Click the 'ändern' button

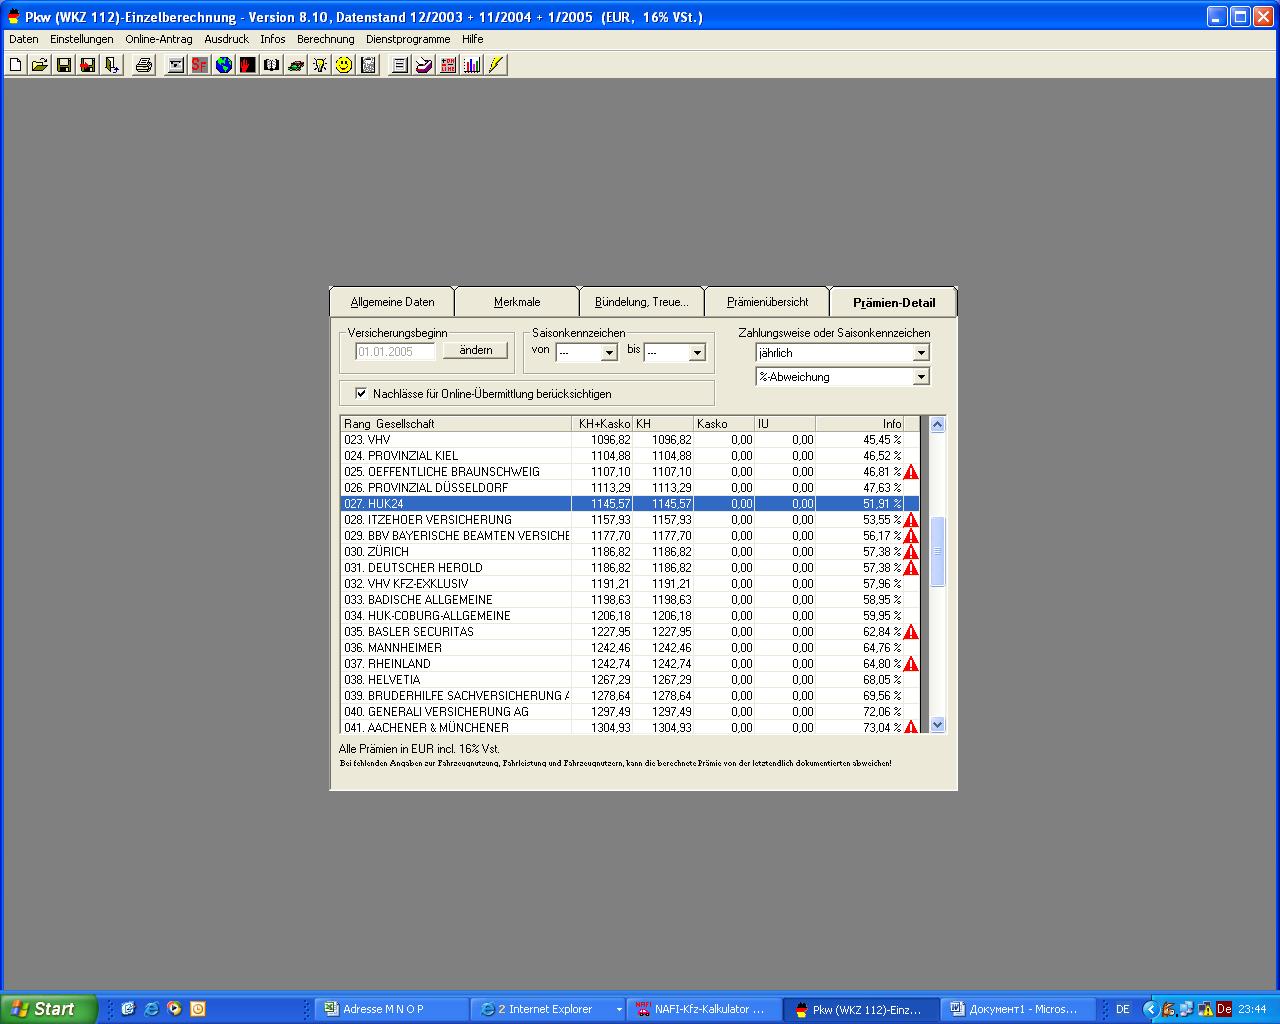click(476, 350)
